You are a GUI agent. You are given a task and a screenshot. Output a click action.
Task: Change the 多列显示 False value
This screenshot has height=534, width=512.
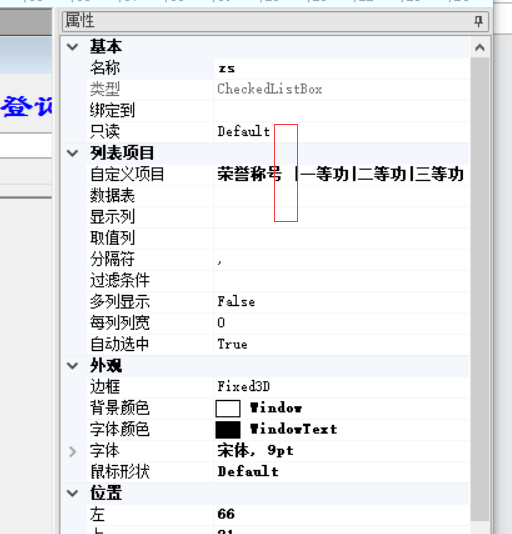tap(341, 302)
